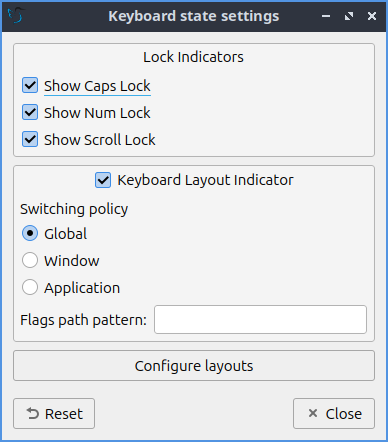The width and height of the screenshot is (388, 442).
Task: Click the Reset button label
Action: (x=64, y=414)
